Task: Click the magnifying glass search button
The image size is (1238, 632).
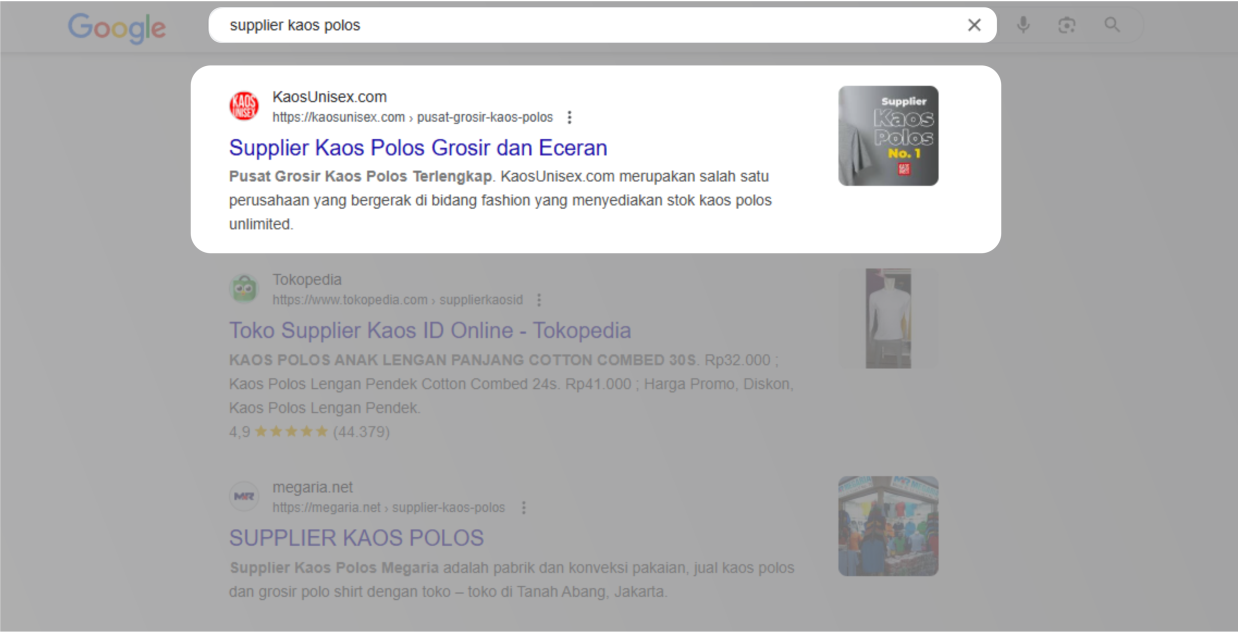Action: [x=1112, y=25]
